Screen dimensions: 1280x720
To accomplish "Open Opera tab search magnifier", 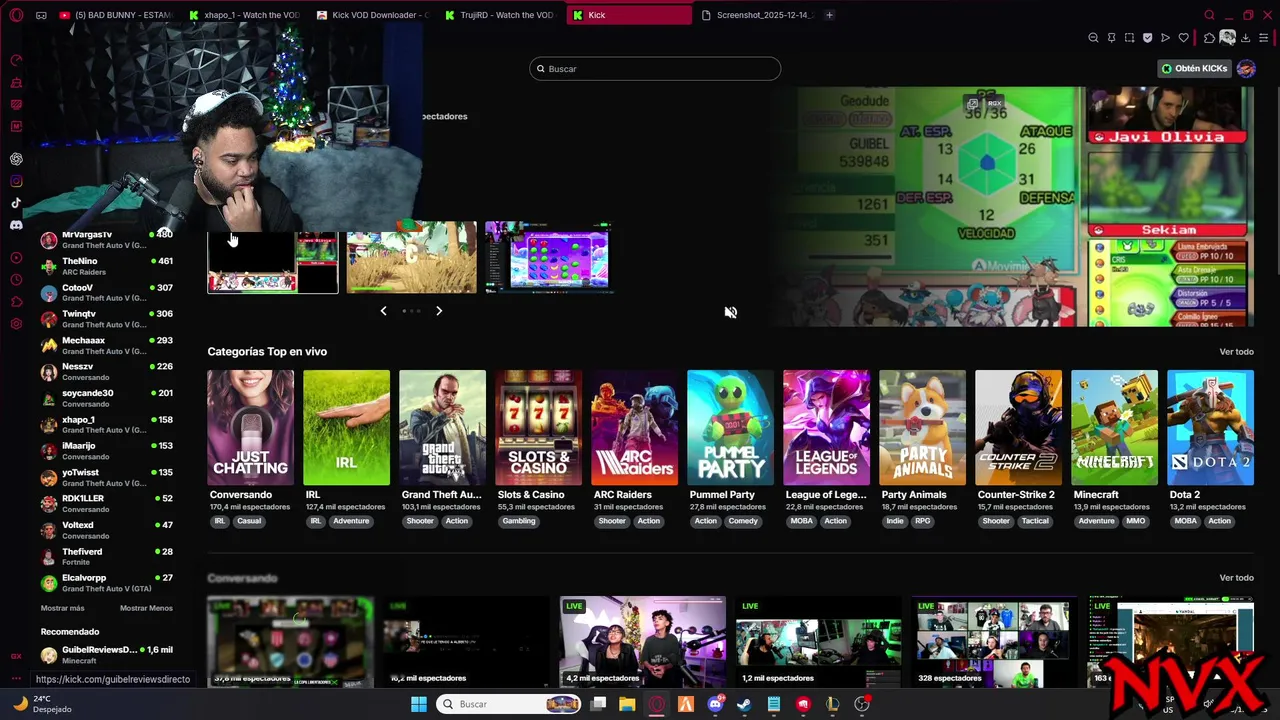I will [1209, 15].
